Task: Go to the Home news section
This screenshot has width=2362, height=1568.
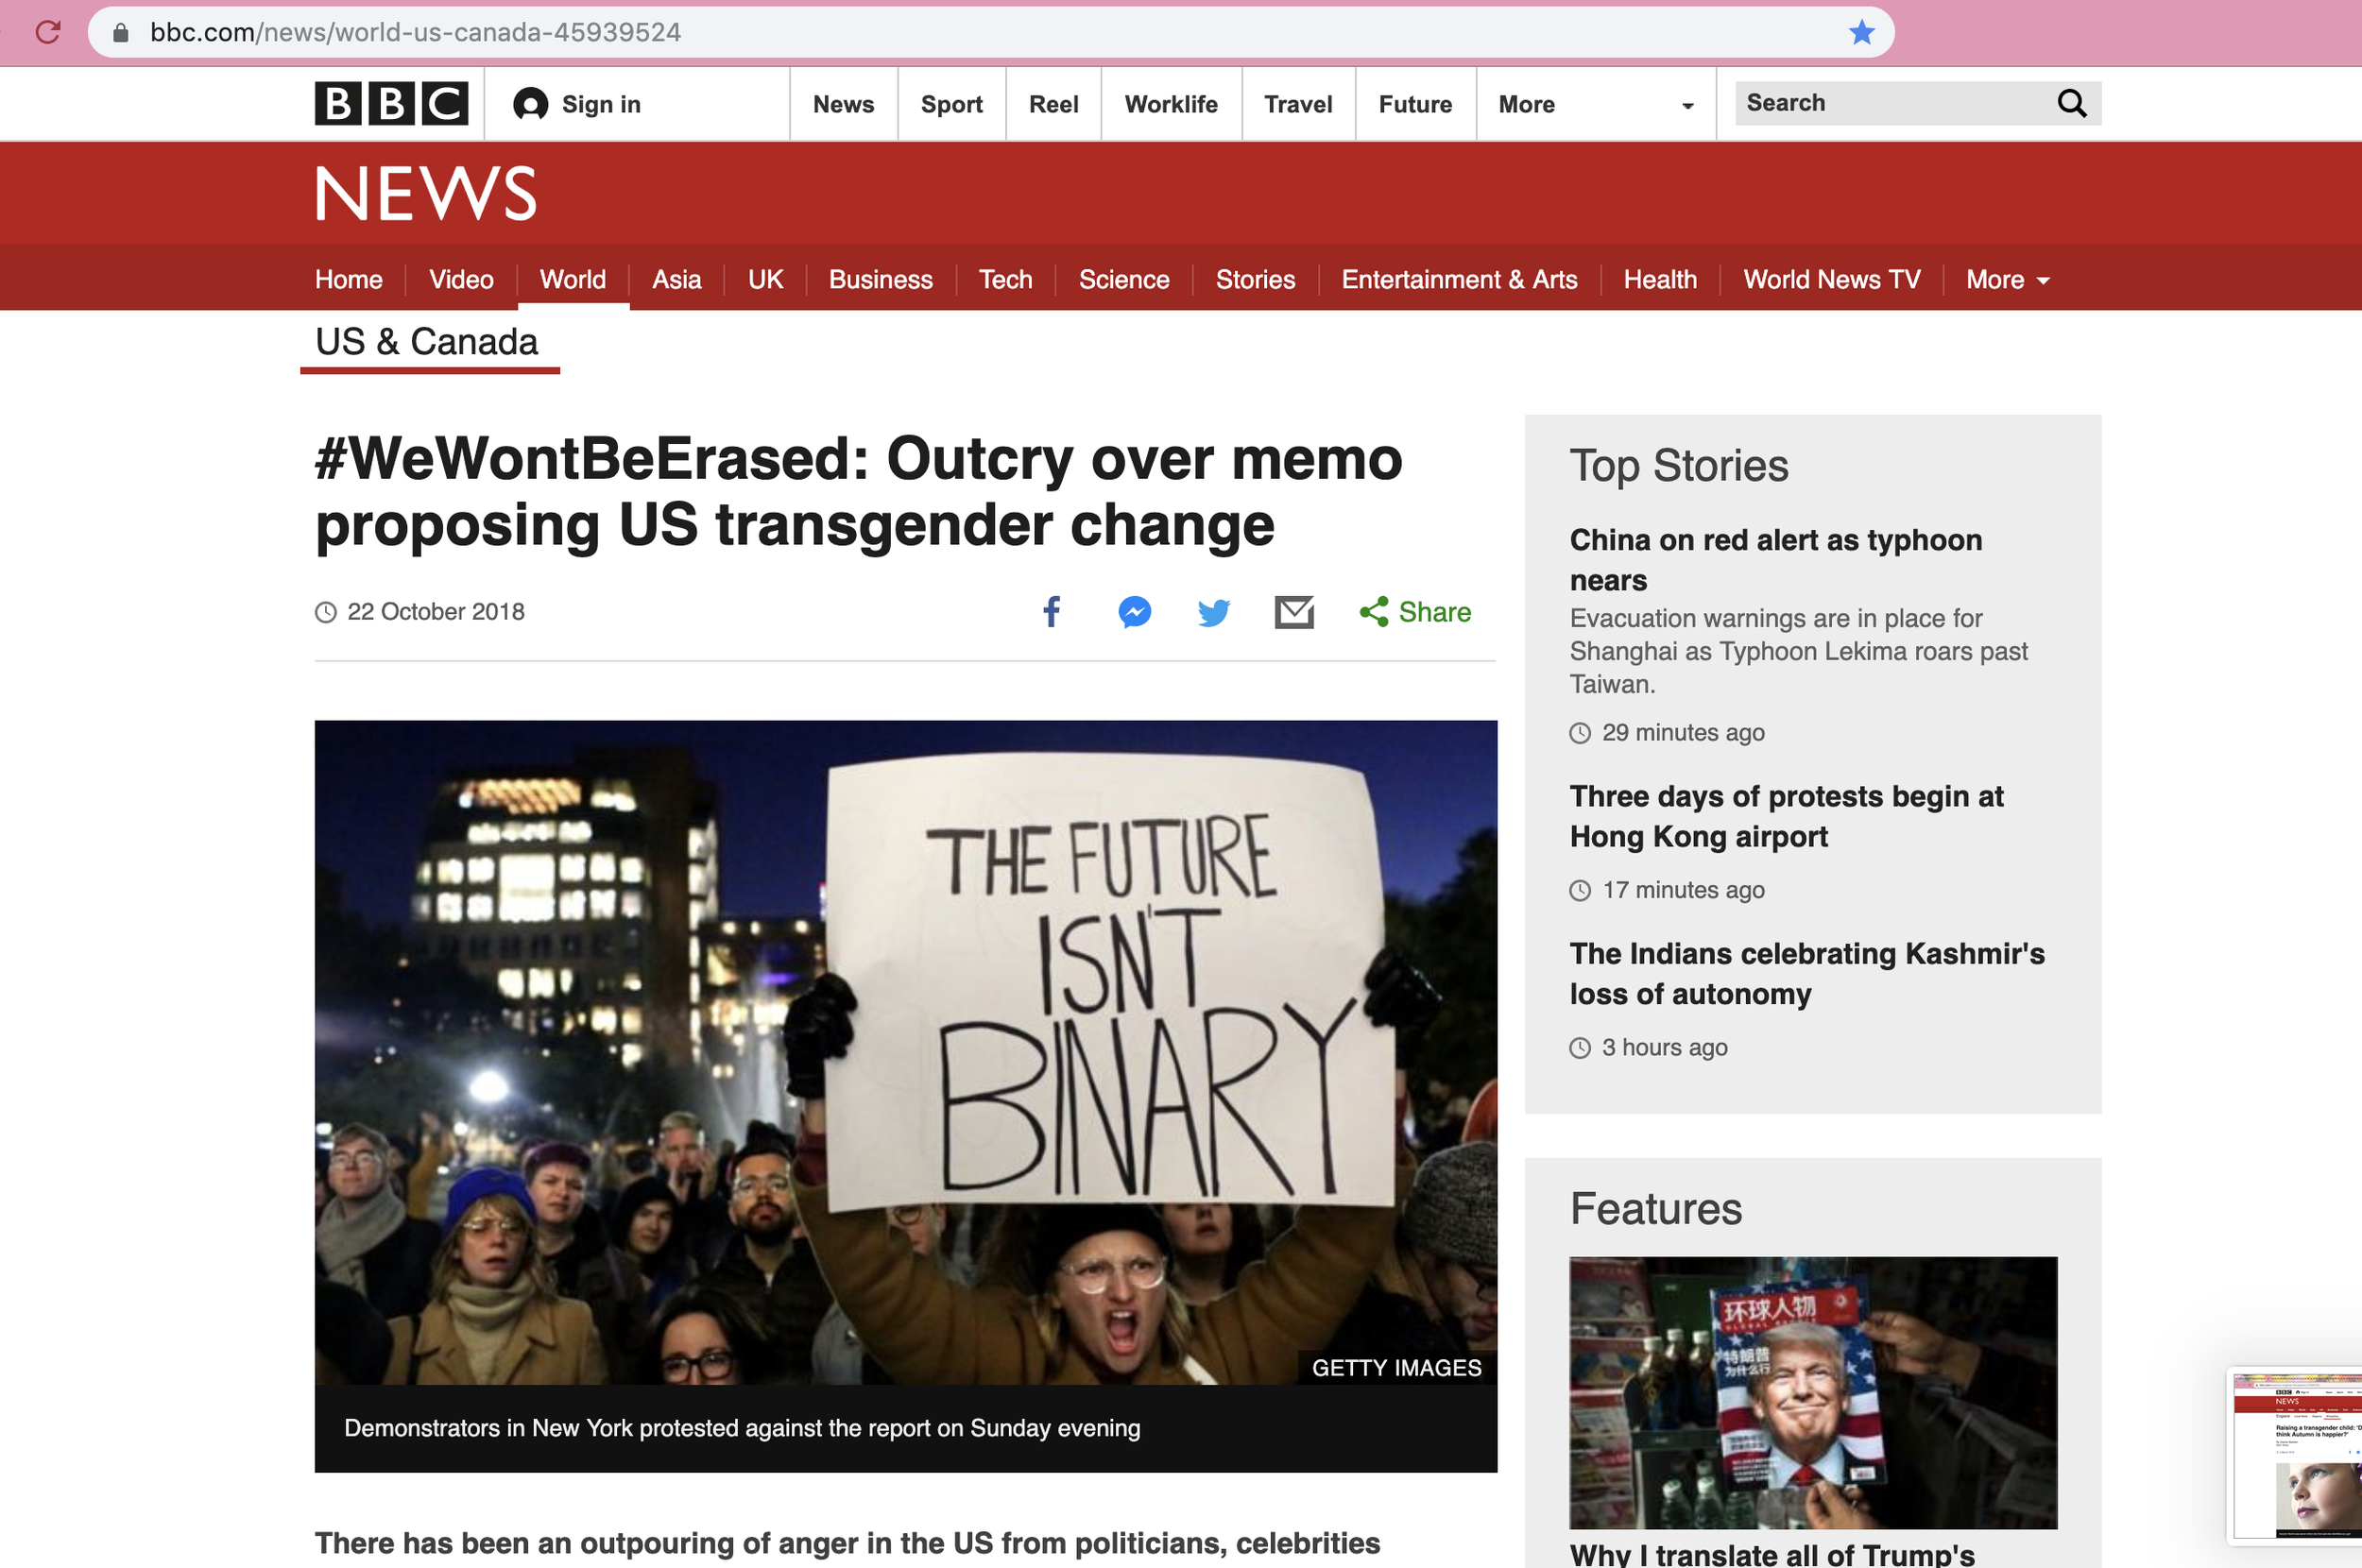Action: [348, 279]
